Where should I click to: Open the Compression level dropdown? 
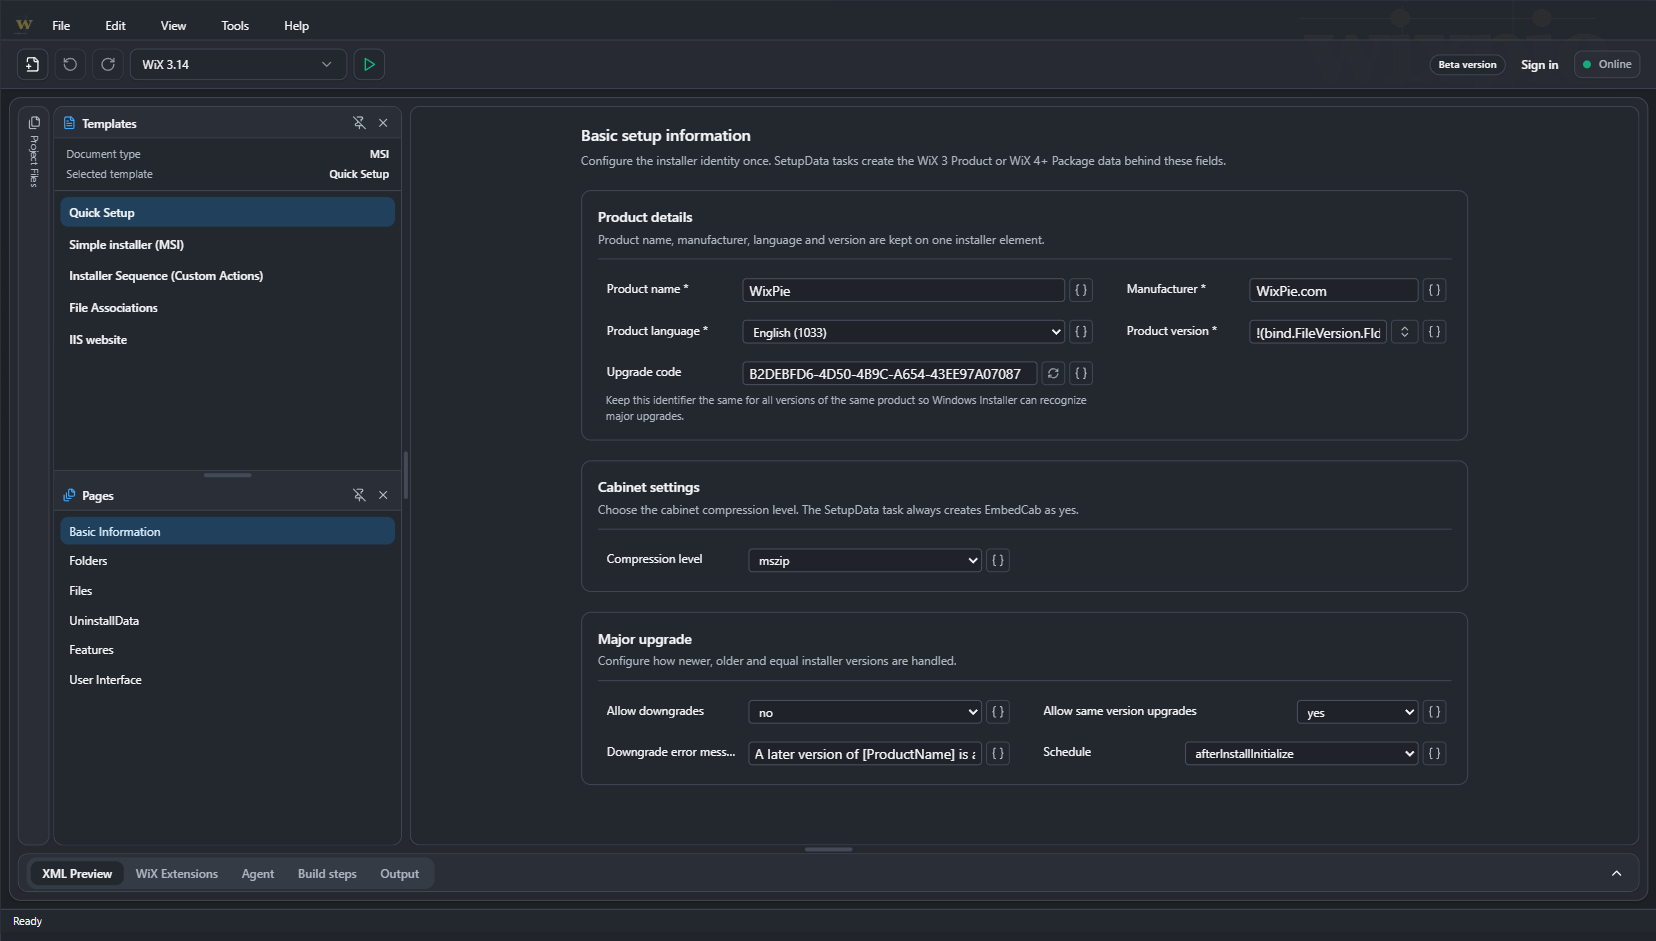[x=865, y=560]
